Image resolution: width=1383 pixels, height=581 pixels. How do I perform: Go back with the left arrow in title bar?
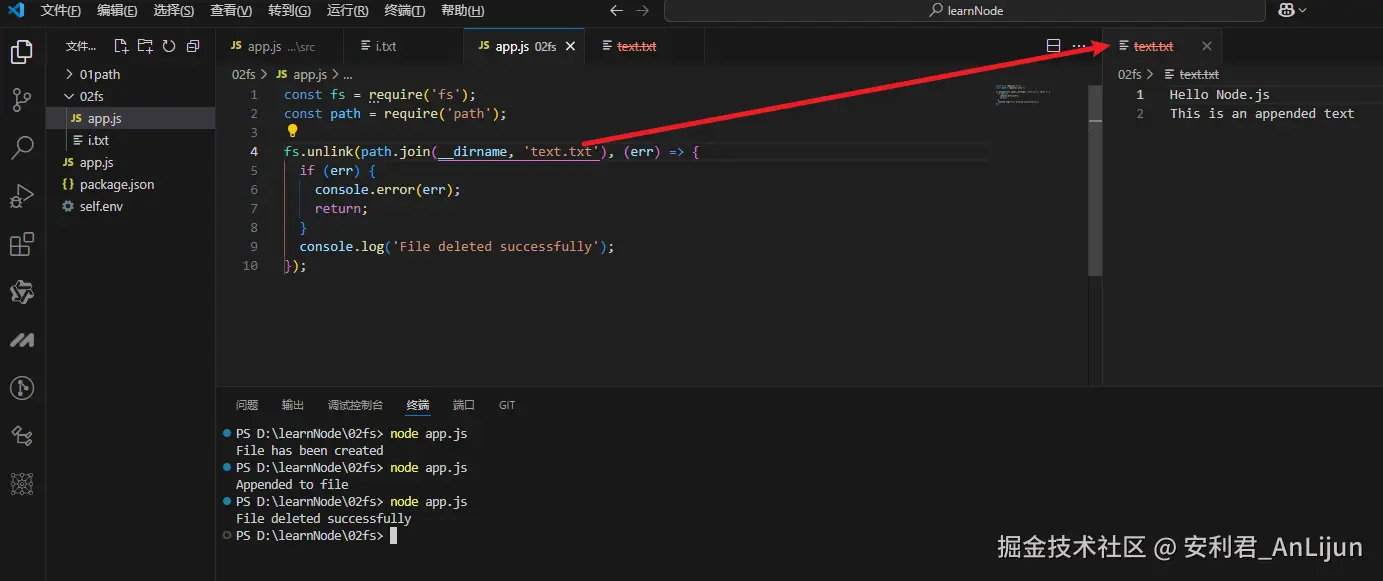click(617, 11)
